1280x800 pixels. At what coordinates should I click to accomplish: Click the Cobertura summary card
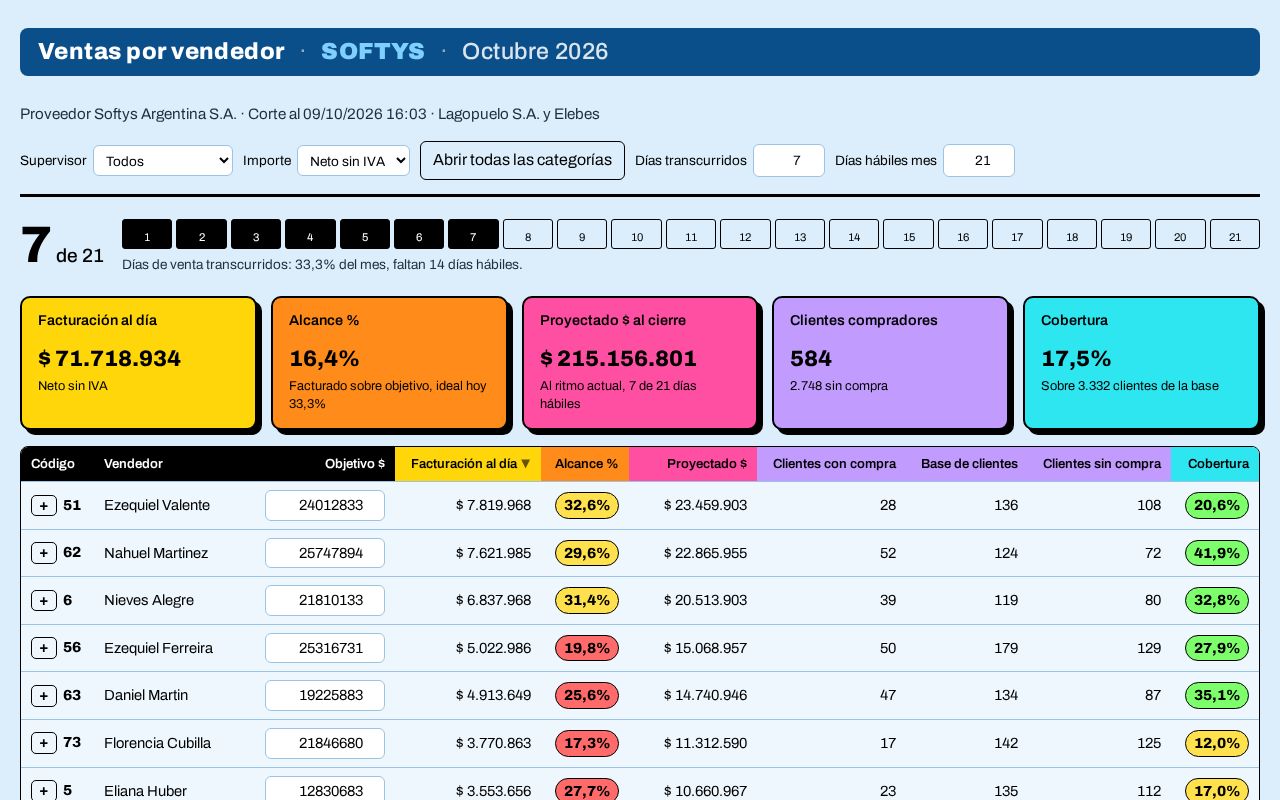point(1142,363)
